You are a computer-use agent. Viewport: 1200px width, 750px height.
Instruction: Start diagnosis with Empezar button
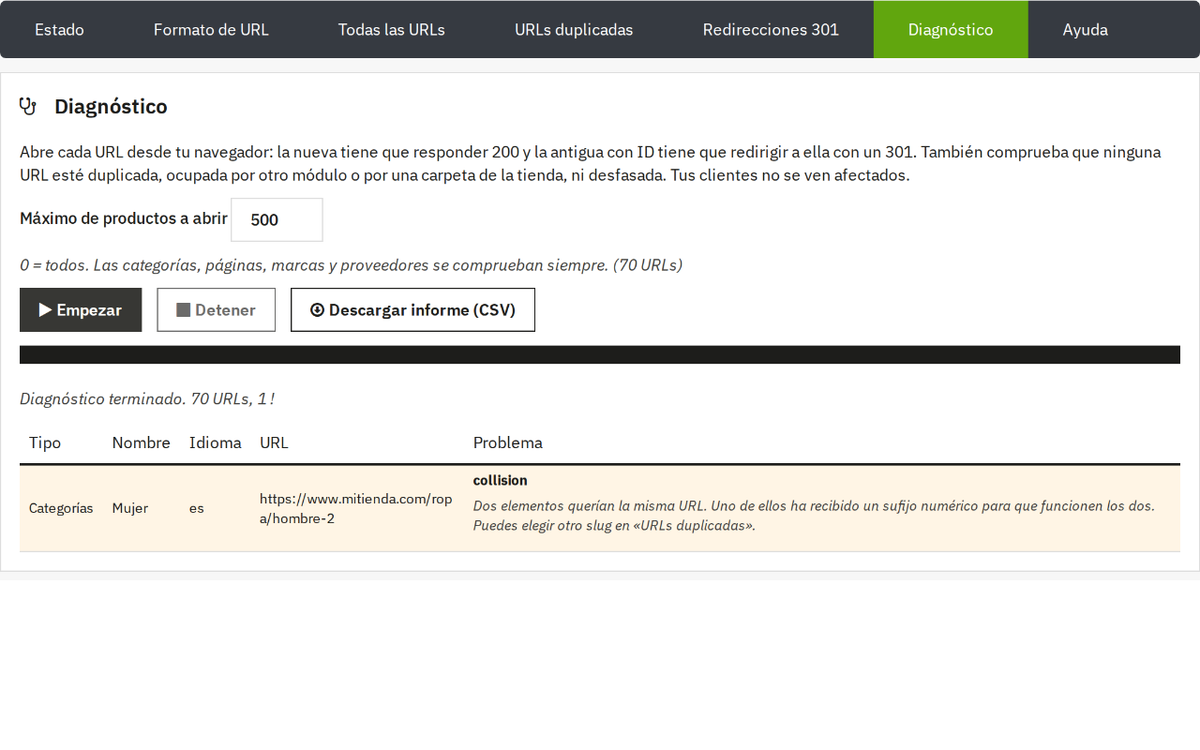point(81,310)
